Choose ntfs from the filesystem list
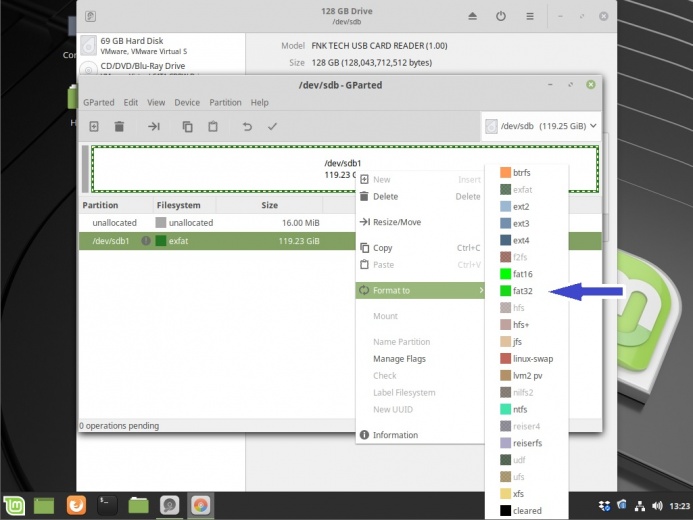This screenshot has height=520, width=693. [519, 409]
